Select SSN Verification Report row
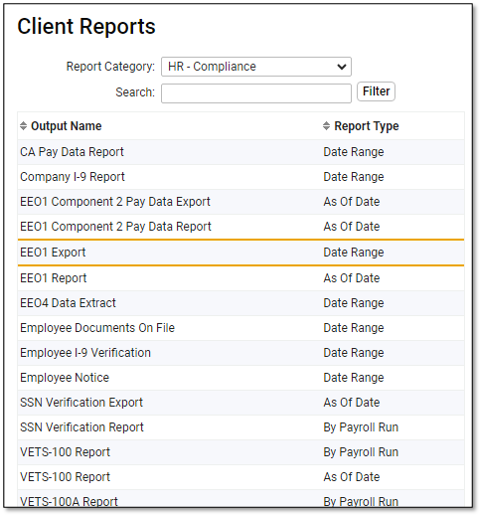 (241, 427)
